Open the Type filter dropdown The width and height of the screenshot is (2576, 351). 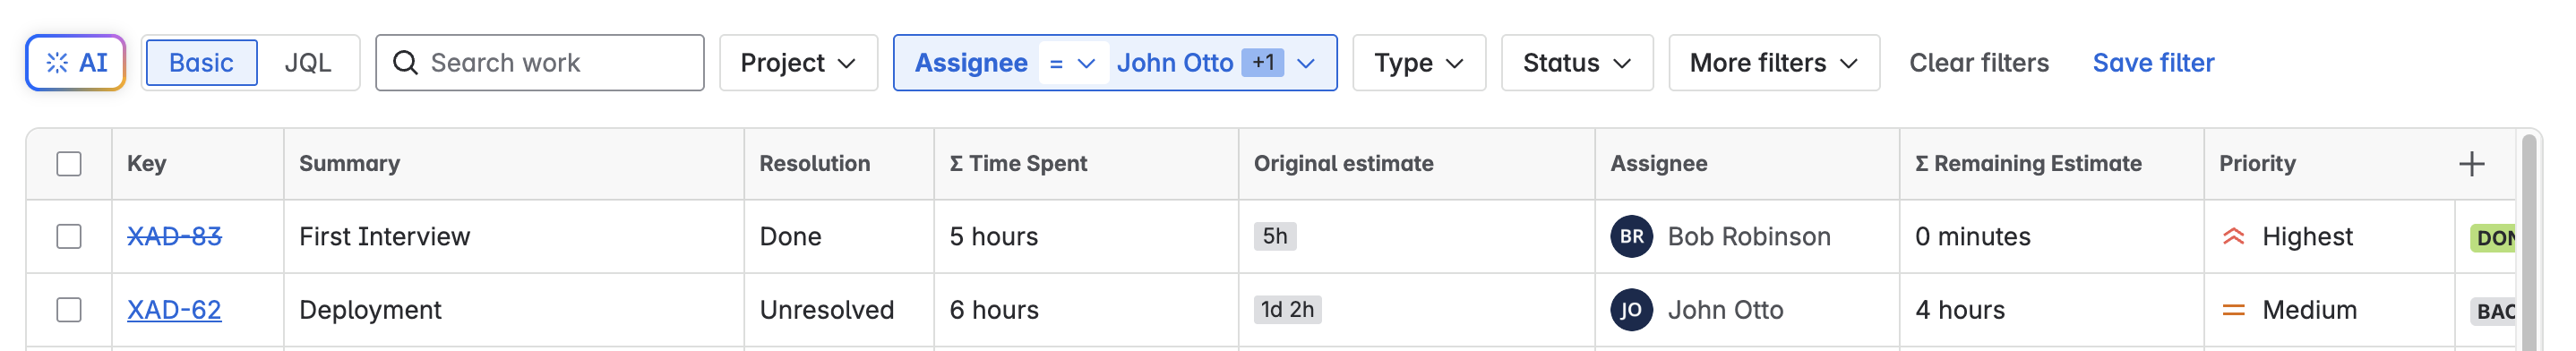[1418, 63]
